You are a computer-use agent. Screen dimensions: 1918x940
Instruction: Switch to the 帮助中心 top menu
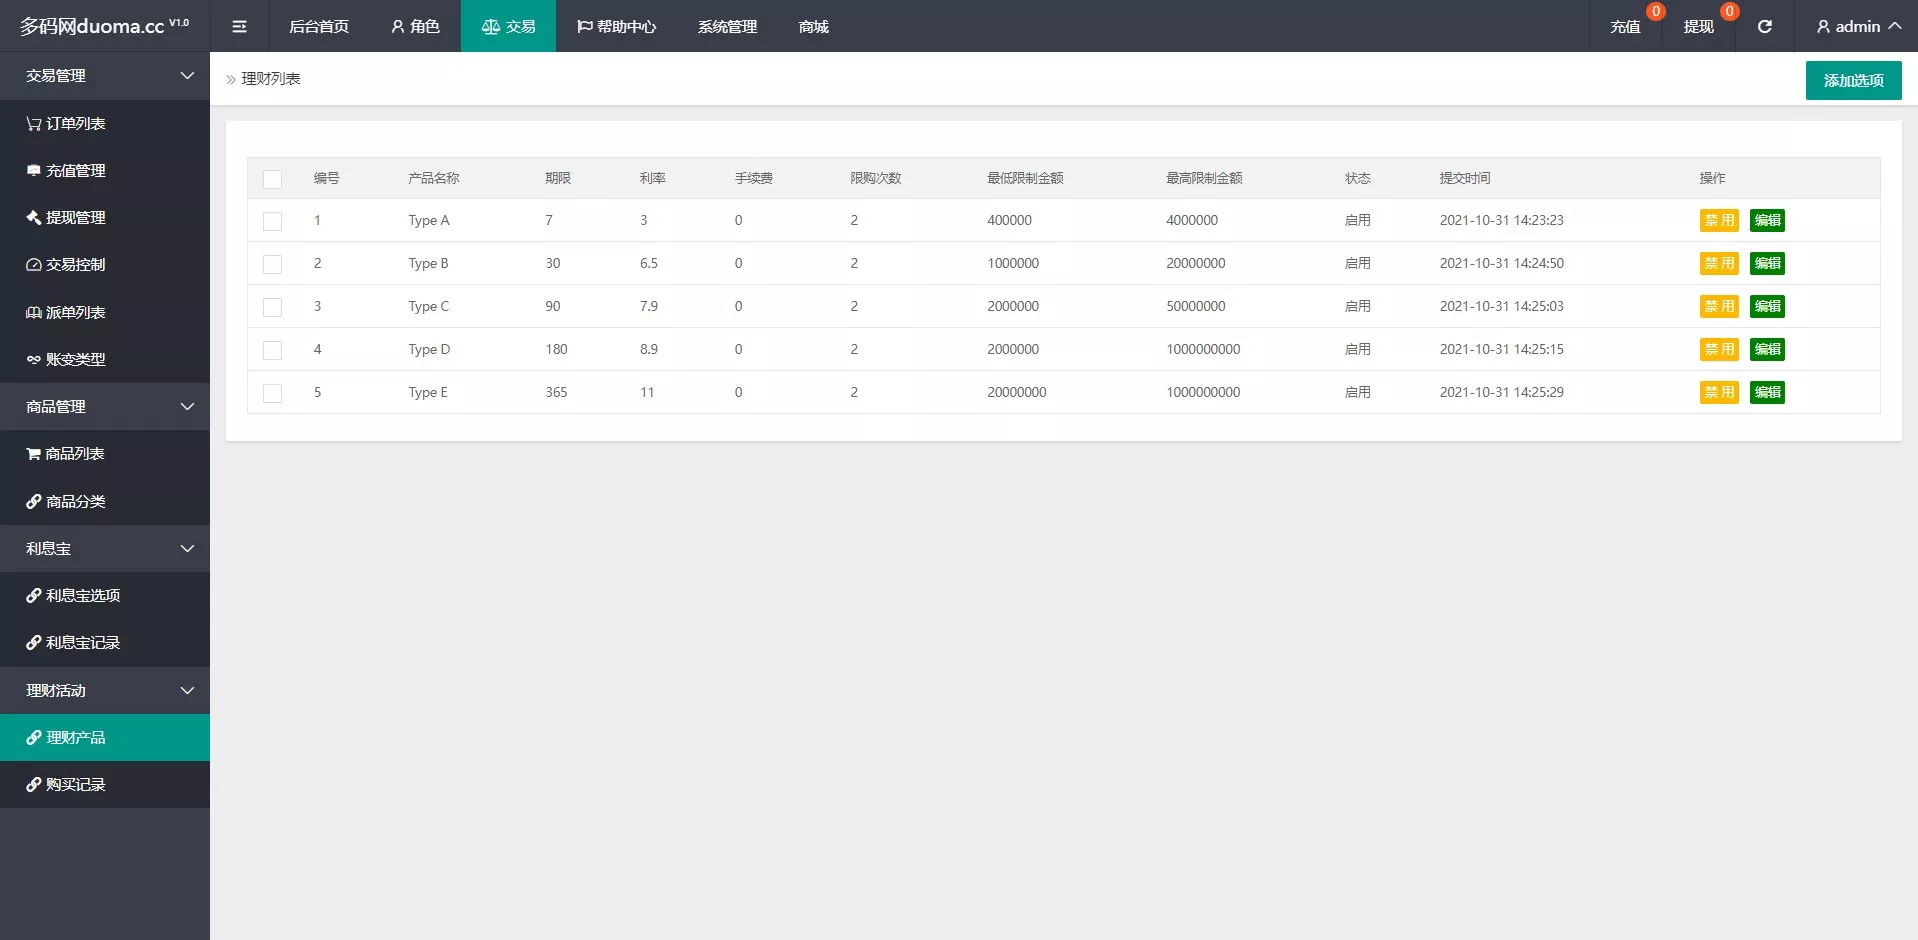point(616,26)
